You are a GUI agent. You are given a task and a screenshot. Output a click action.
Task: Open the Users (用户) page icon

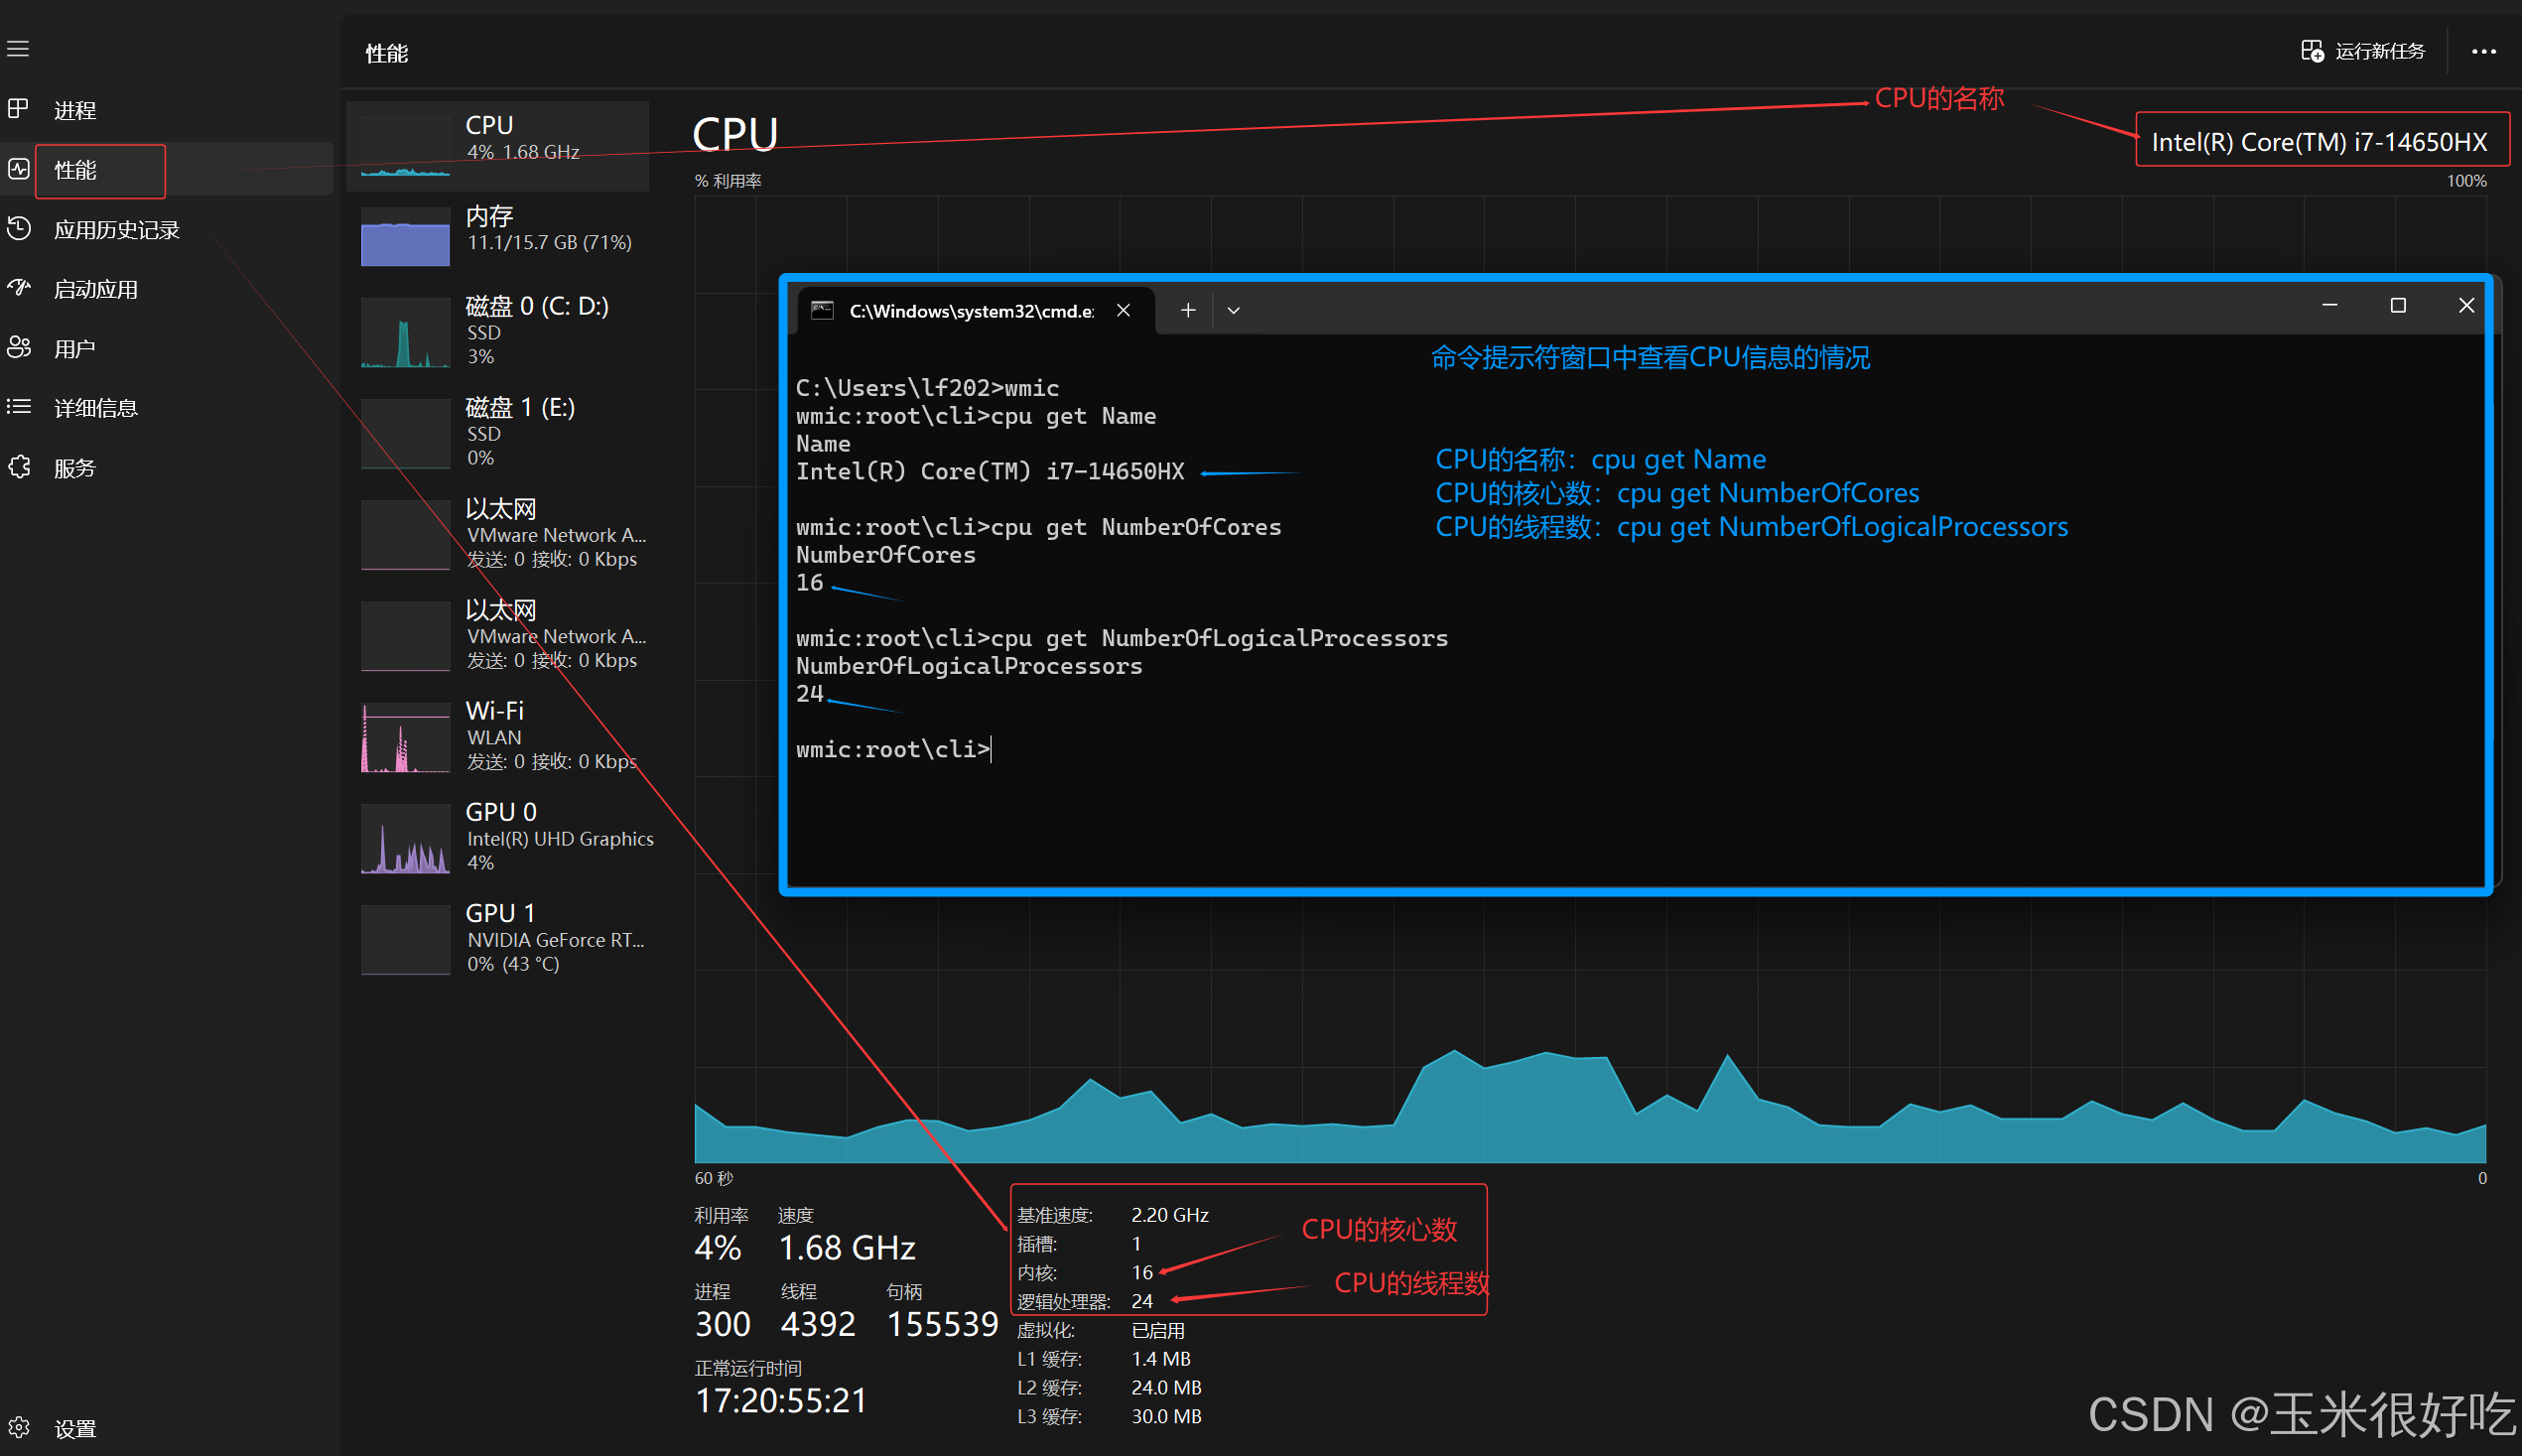[18, 348]
